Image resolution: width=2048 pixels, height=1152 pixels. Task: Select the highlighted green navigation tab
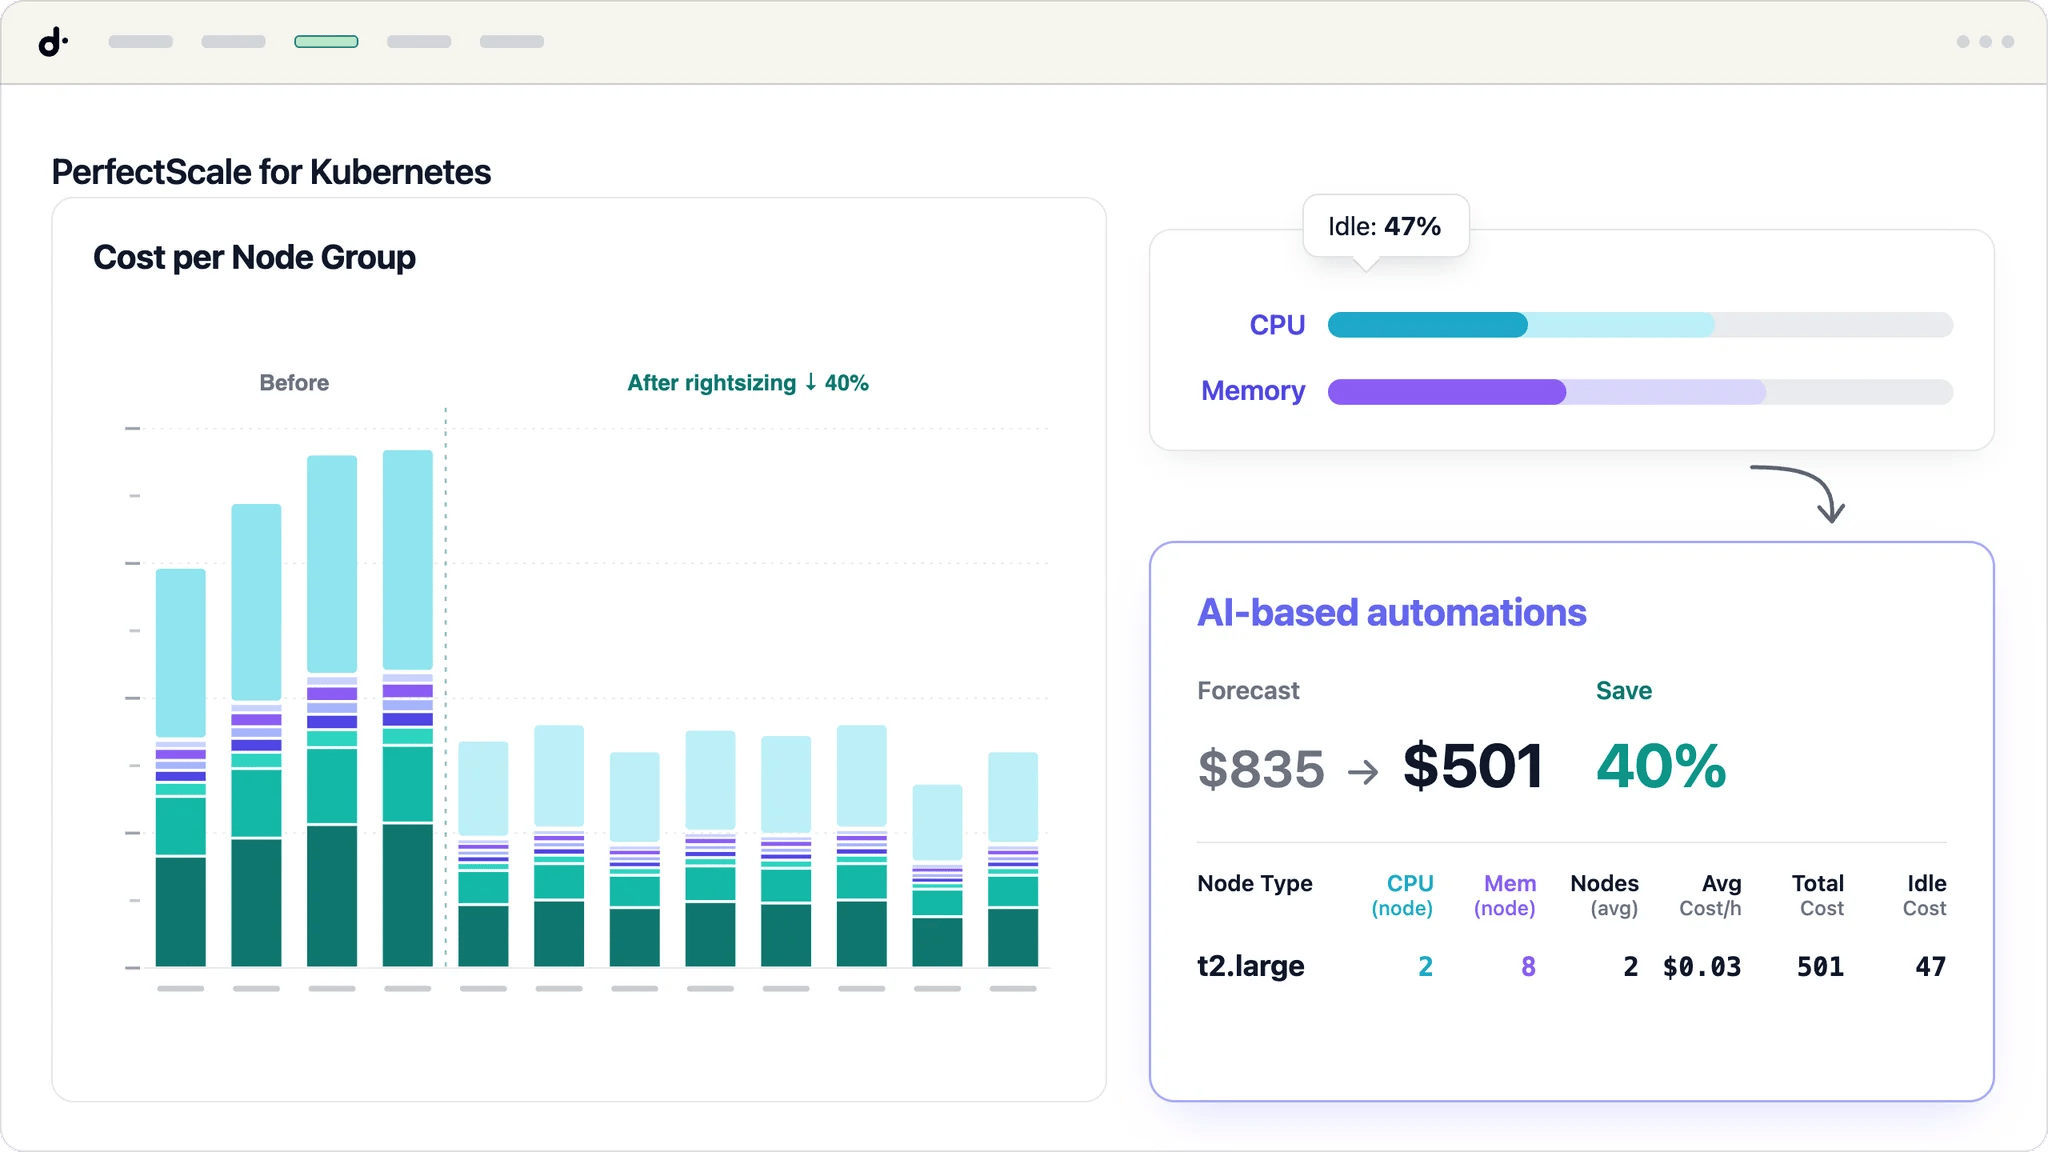tap(326, 42)
